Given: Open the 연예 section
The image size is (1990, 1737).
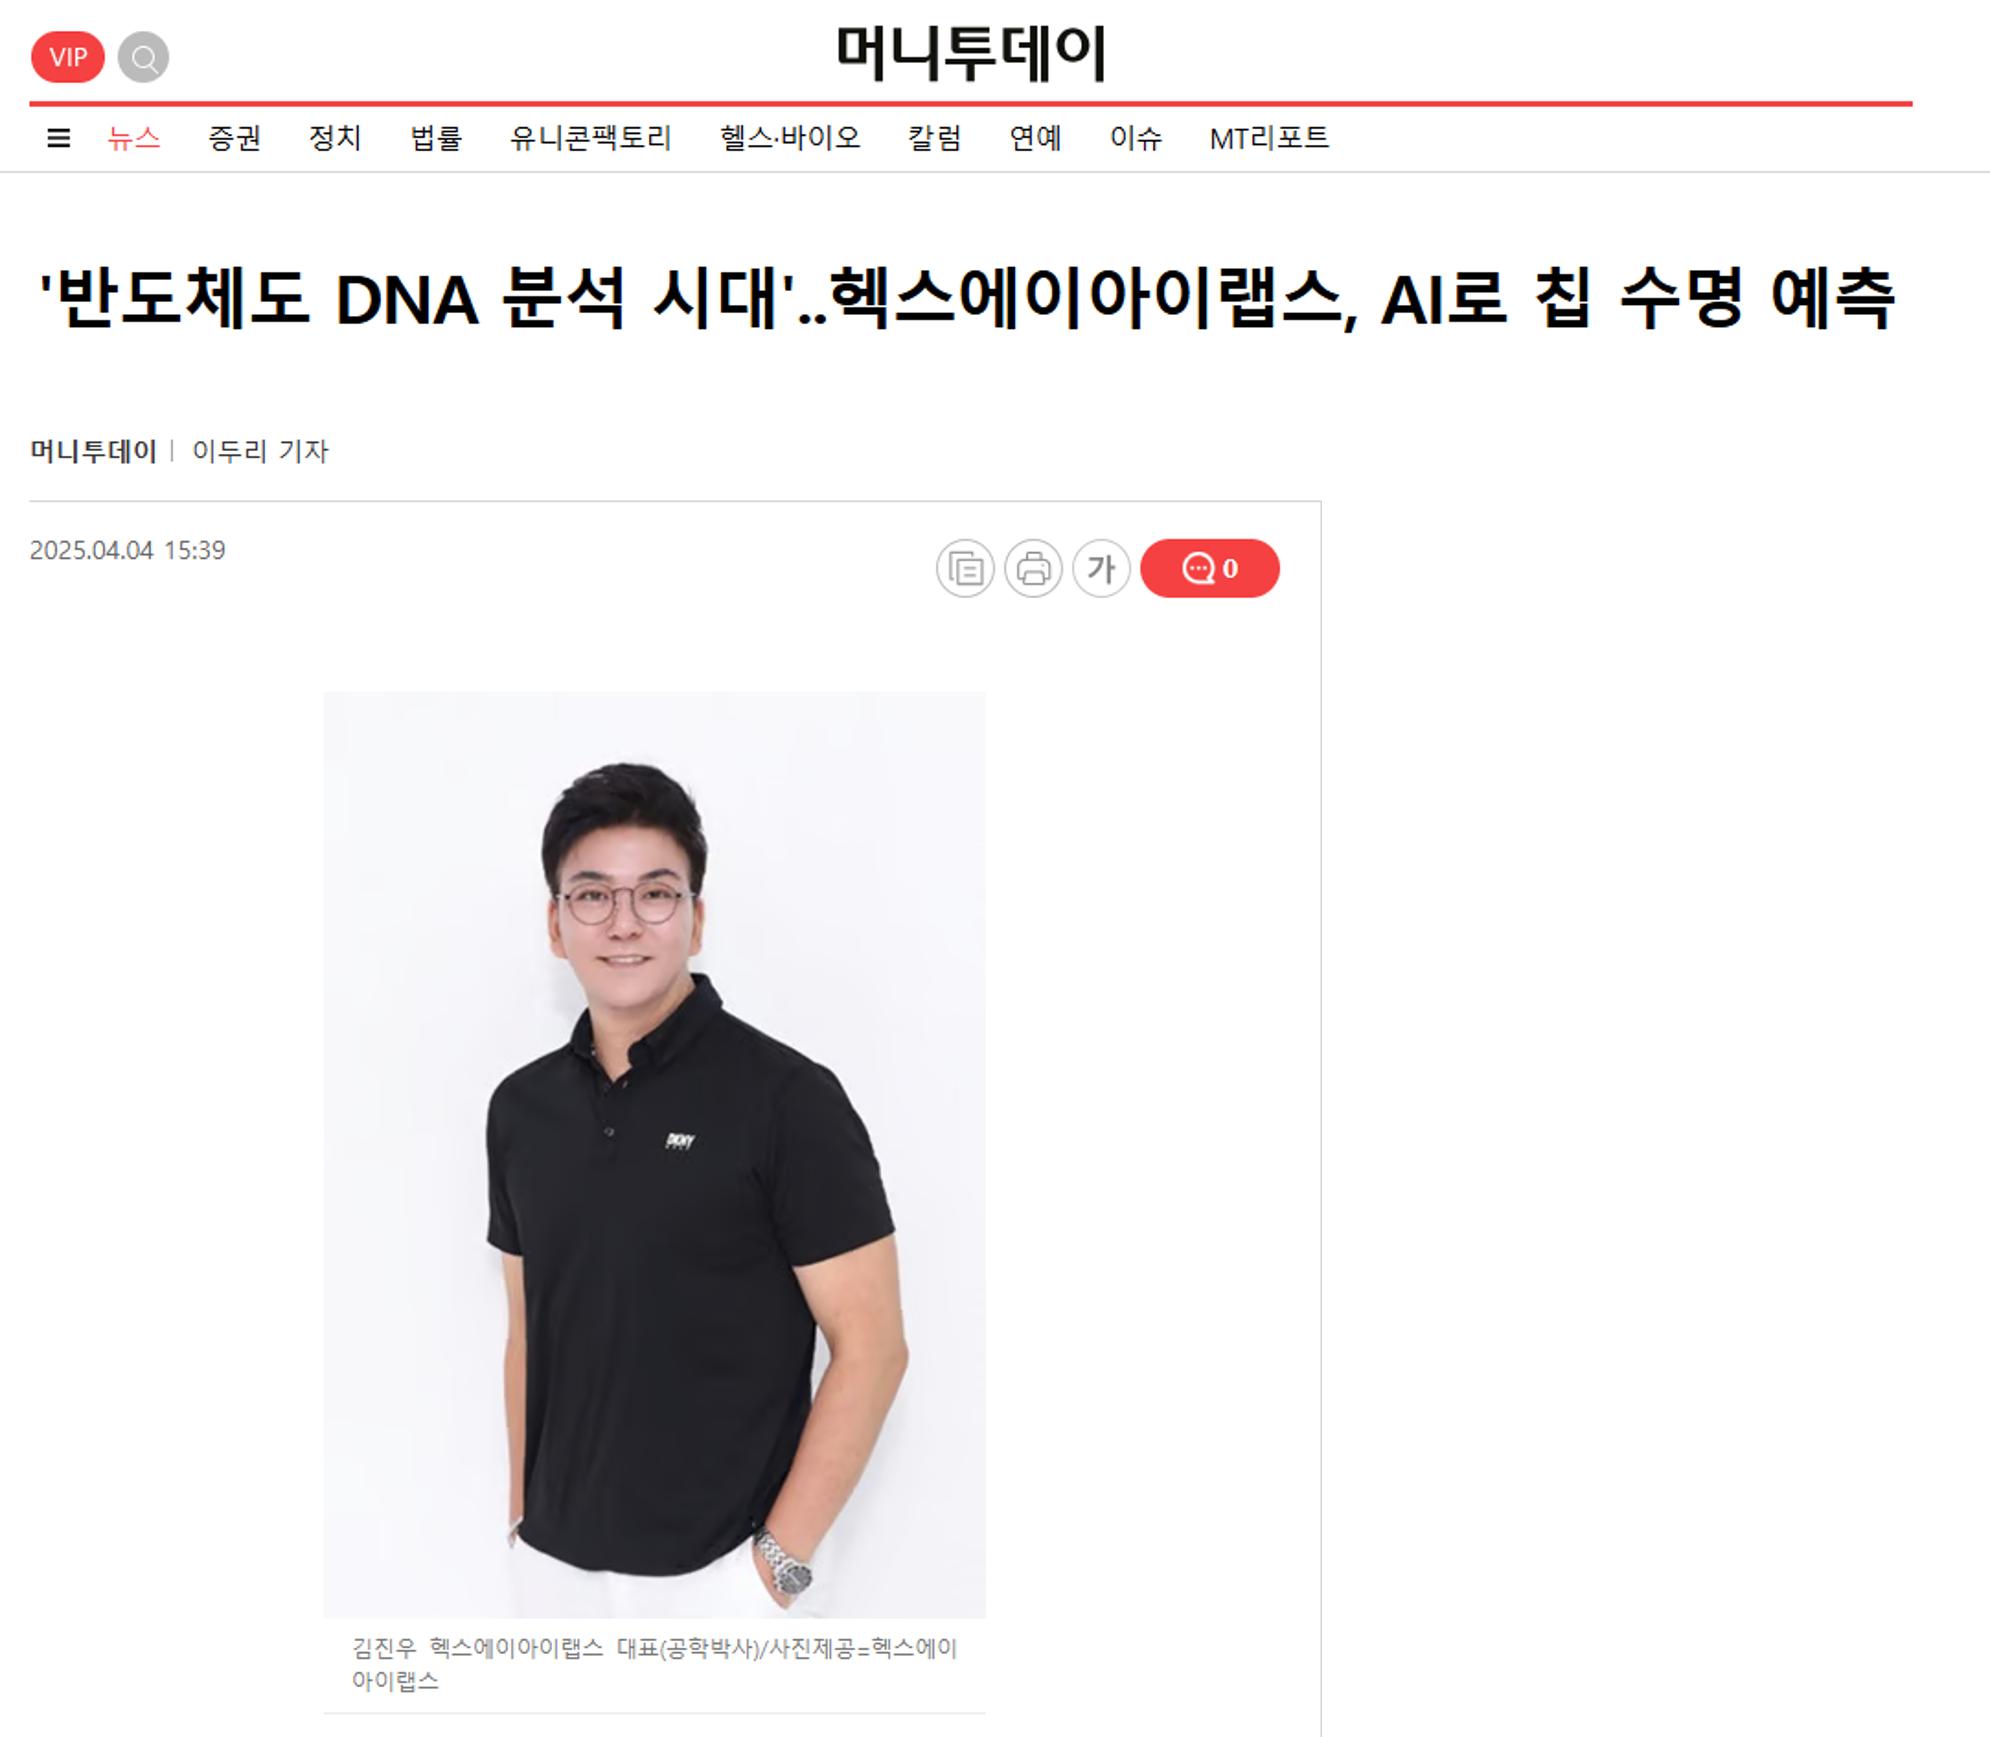Looking at the screenshot, I should click(x=1035, y=138).
